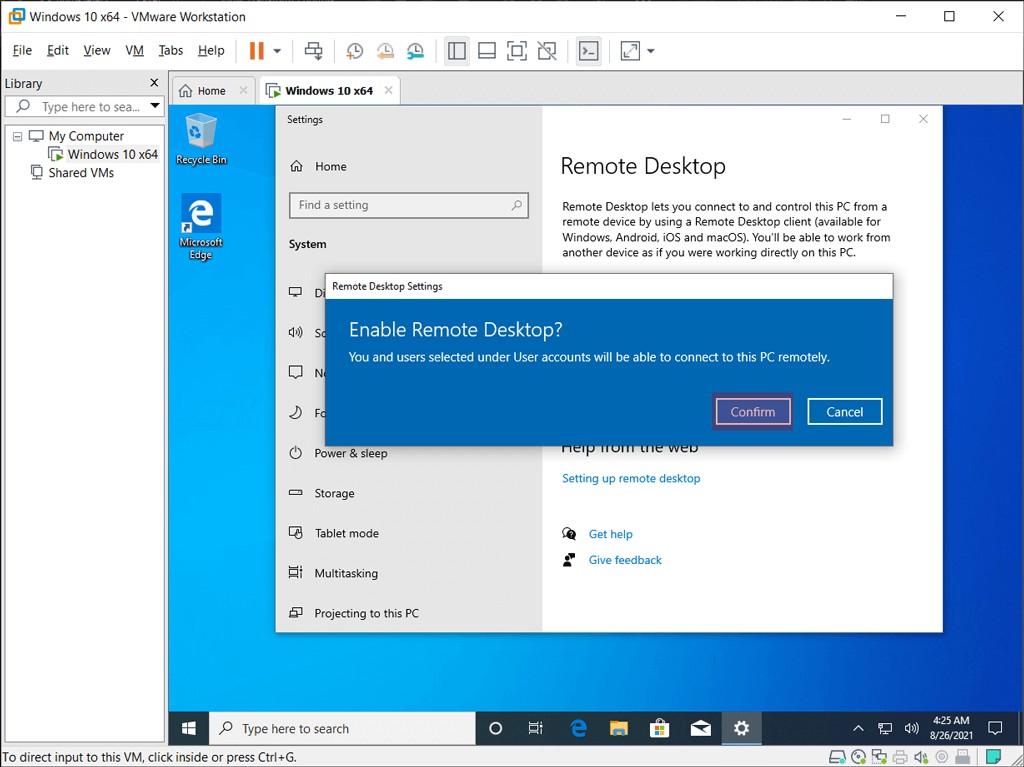1024x767 pixels.
Task: Open the VM menu
Action: pos(134,51)
